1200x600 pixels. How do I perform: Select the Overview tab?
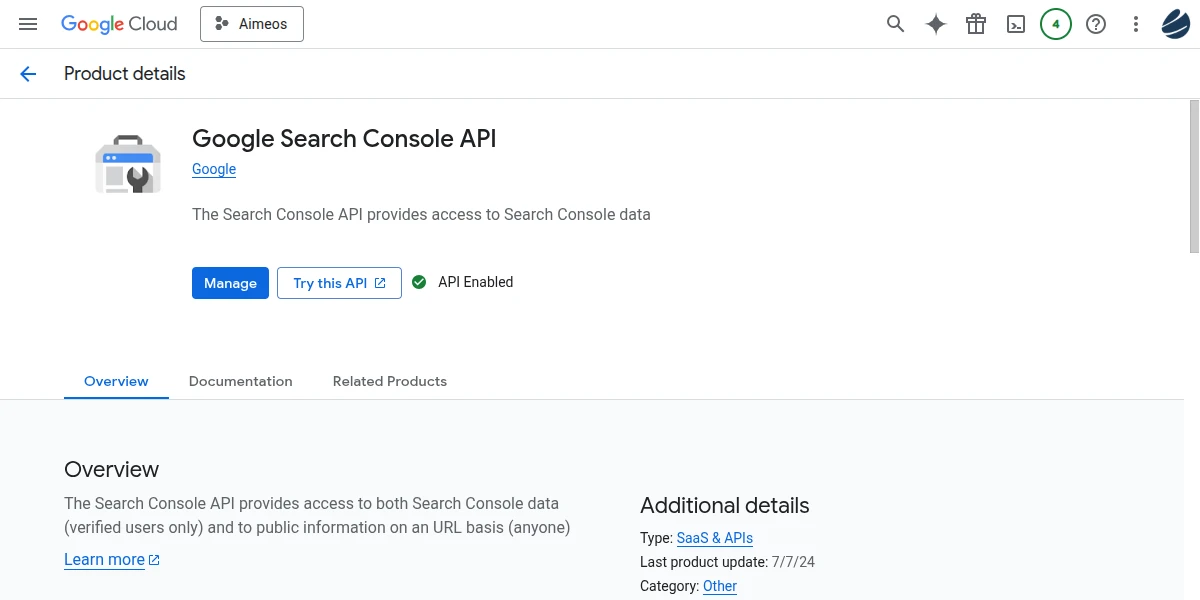coord(116,381)
